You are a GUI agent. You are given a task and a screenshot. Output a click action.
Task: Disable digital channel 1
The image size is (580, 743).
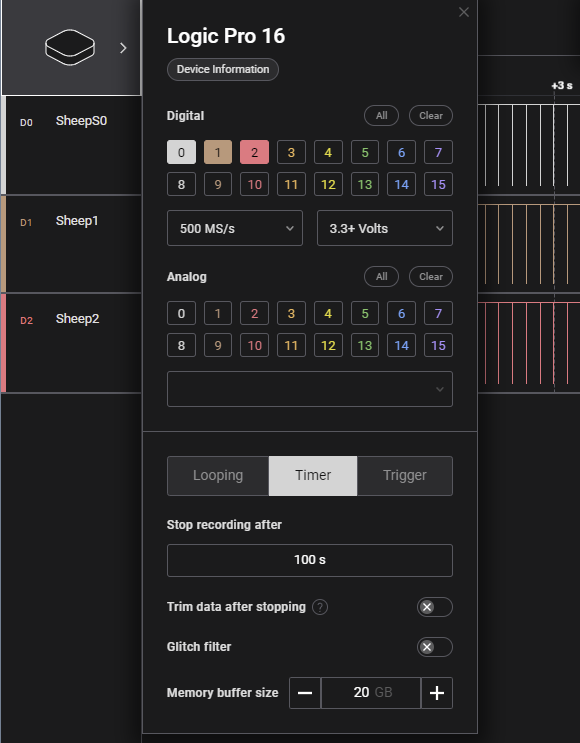[x=218, y=152]
